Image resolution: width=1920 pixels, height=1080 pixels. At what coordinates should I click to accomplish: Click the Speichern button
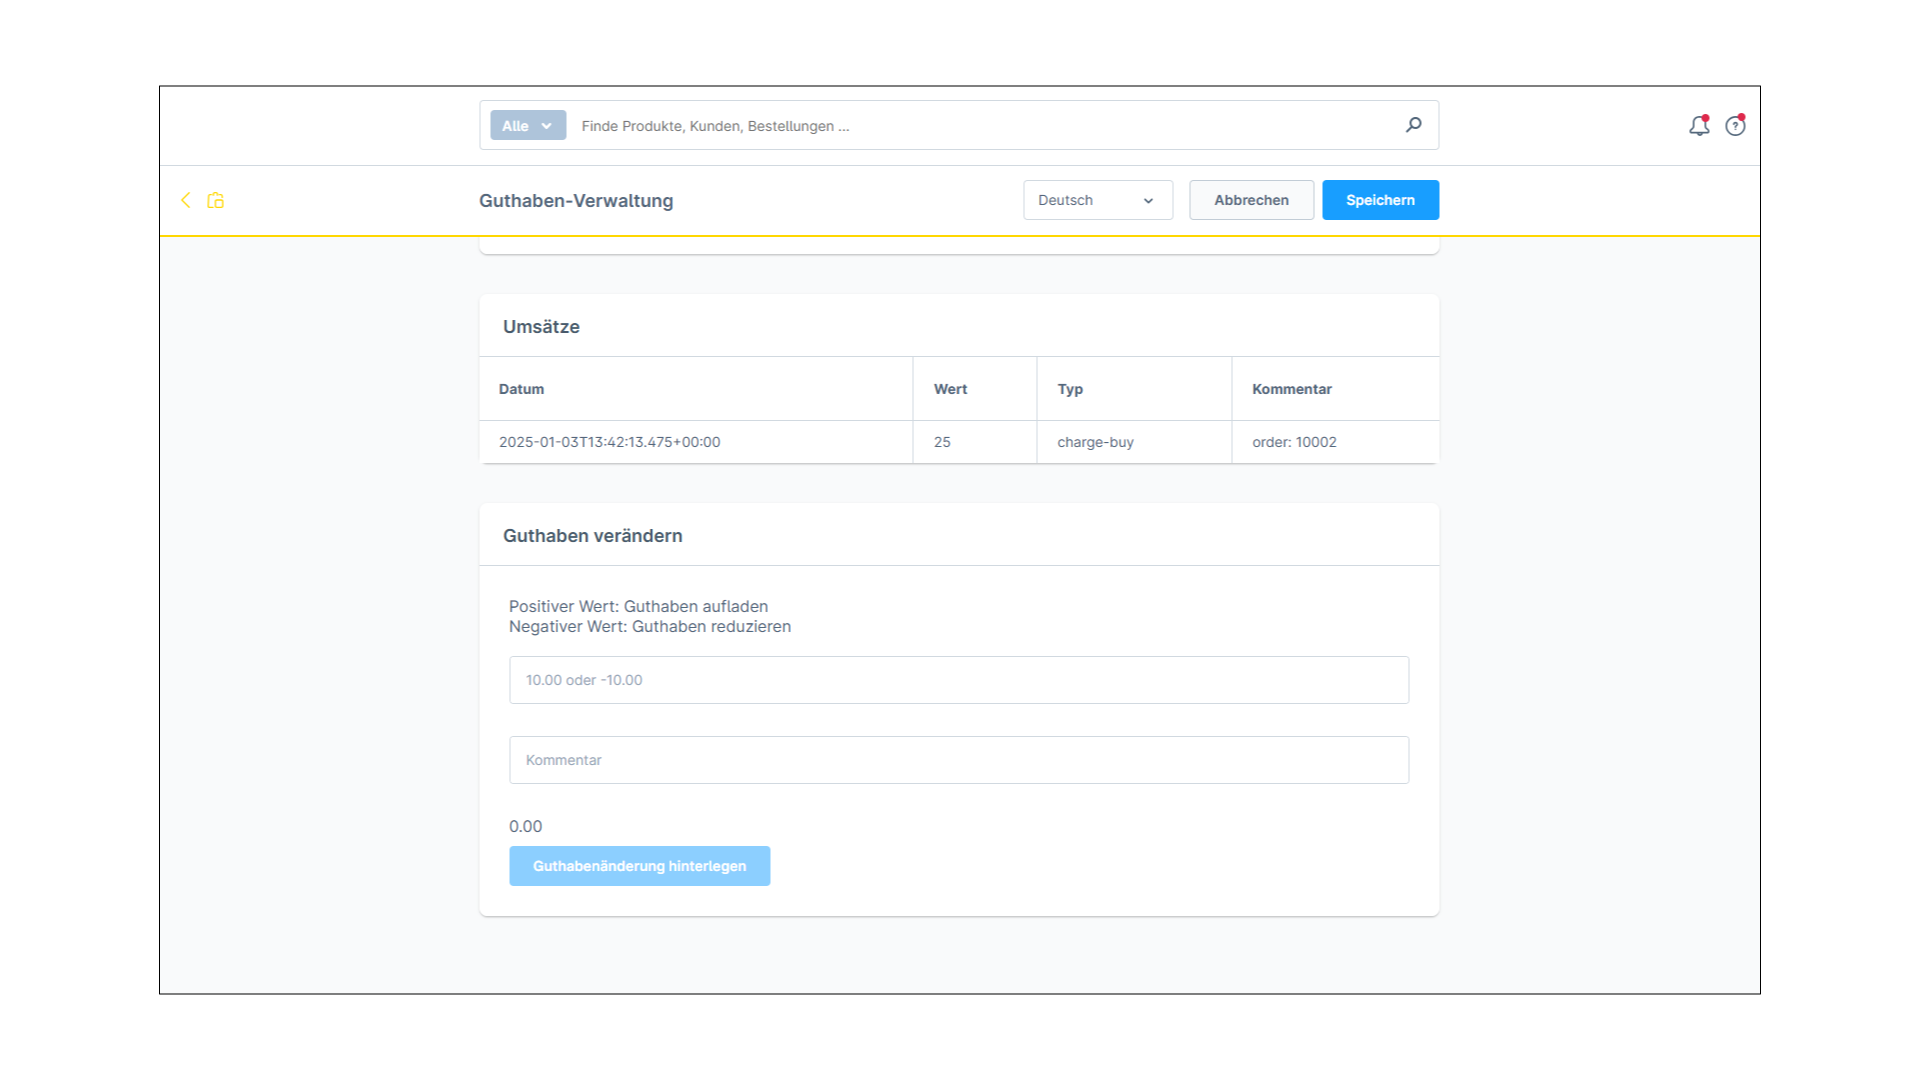[1380, 200]
